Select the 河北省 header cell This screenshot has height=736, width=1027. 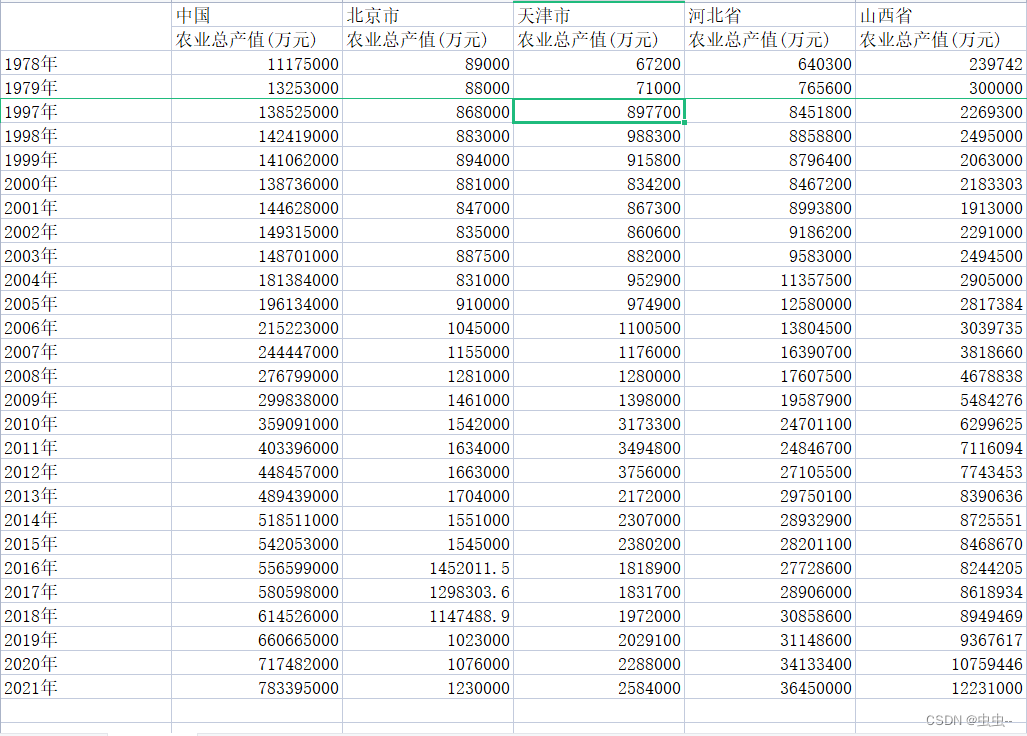click(770, 15)
